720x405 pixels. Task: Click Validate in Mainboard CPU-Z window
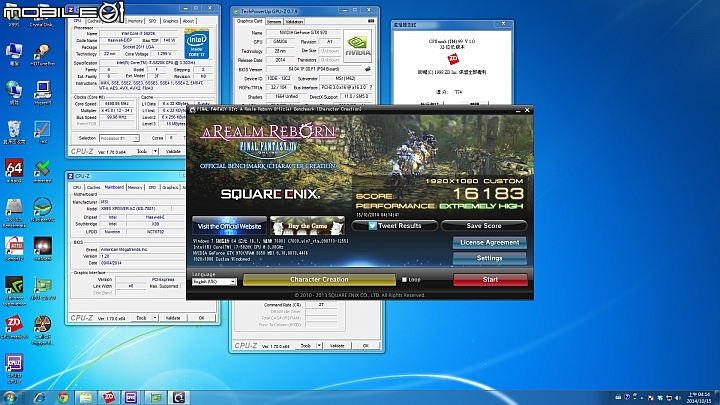tap(173, 318)
